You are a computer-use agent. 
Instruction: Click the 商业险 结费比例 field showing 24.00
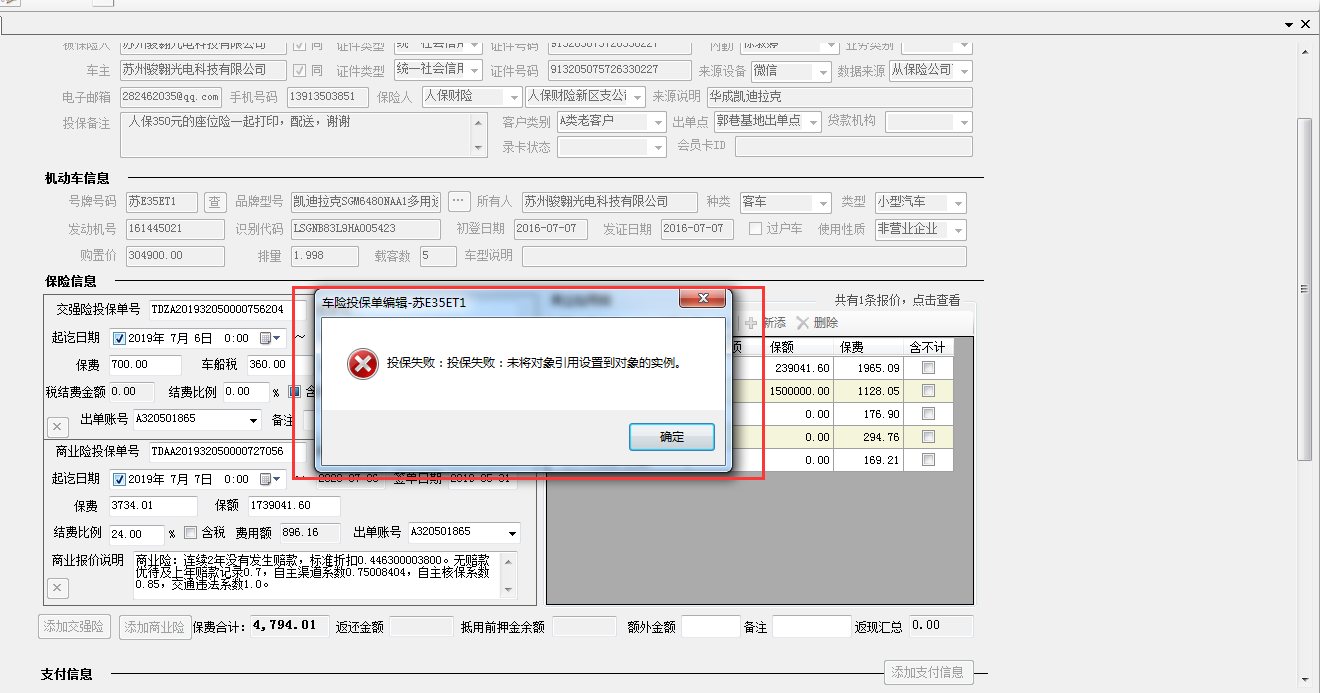[136, 534]
